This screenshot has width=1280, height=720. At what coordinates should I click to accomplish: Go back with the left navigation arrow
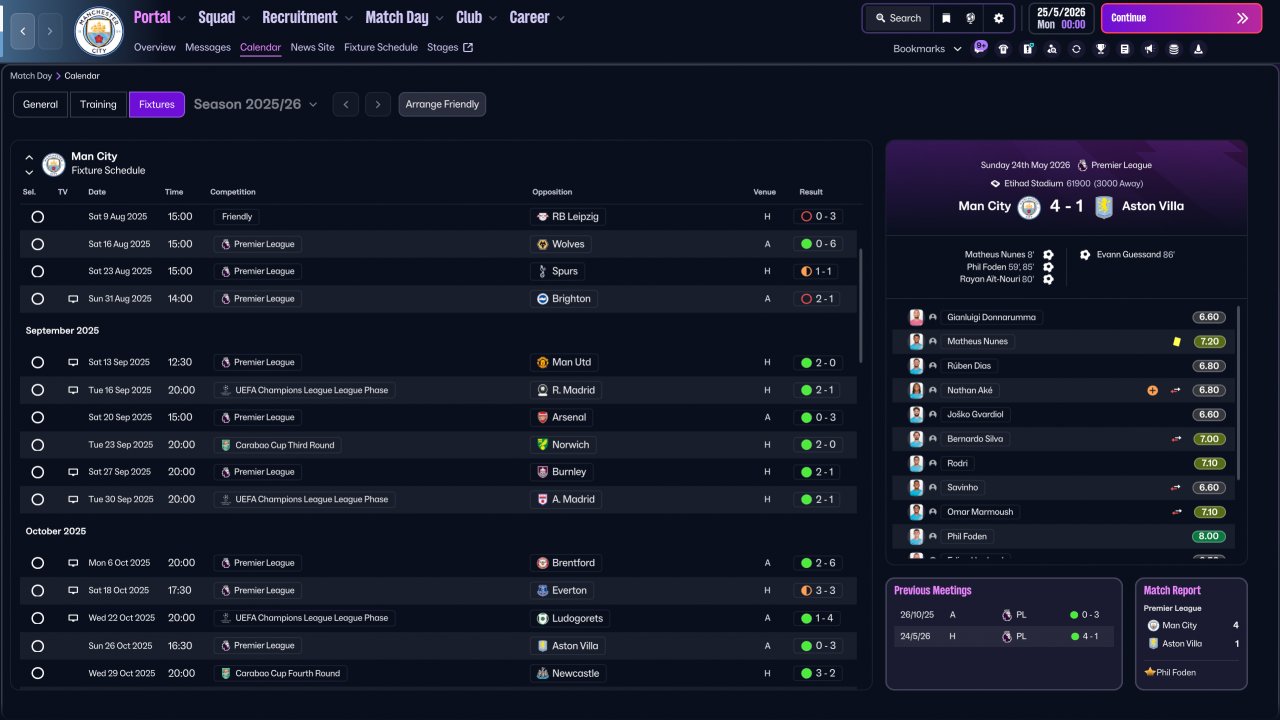pyautogui.click(x=23, y=31)
